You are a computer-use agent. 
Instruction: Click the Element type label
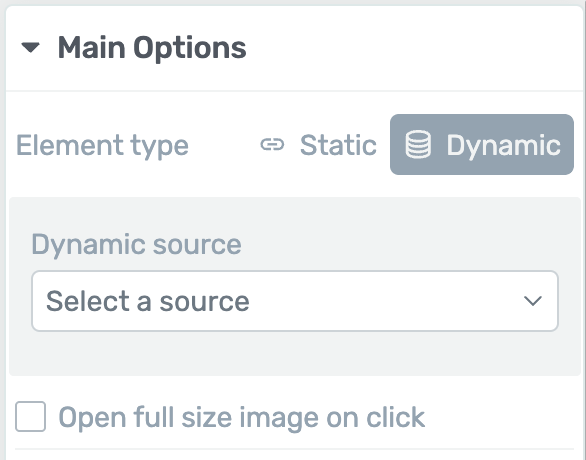102,145
